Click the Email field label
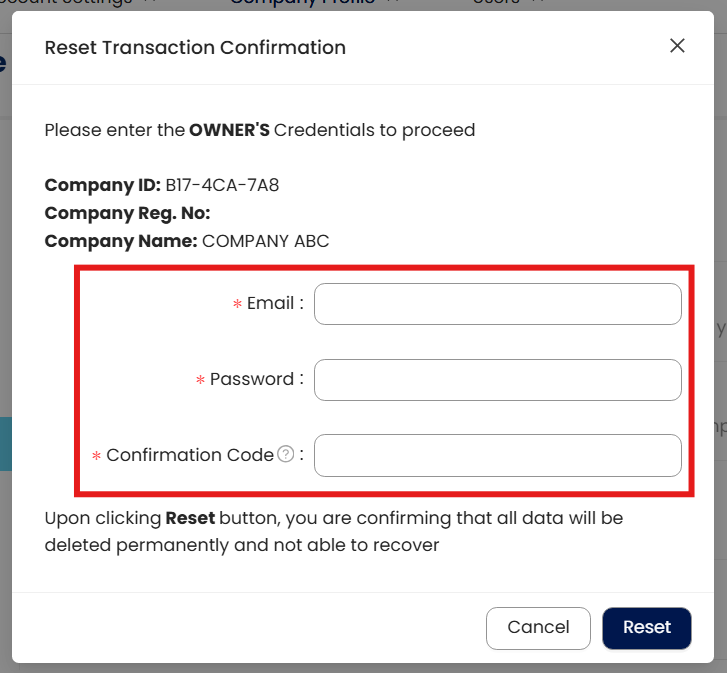This screenshot has height=673, width=727. 270,304
